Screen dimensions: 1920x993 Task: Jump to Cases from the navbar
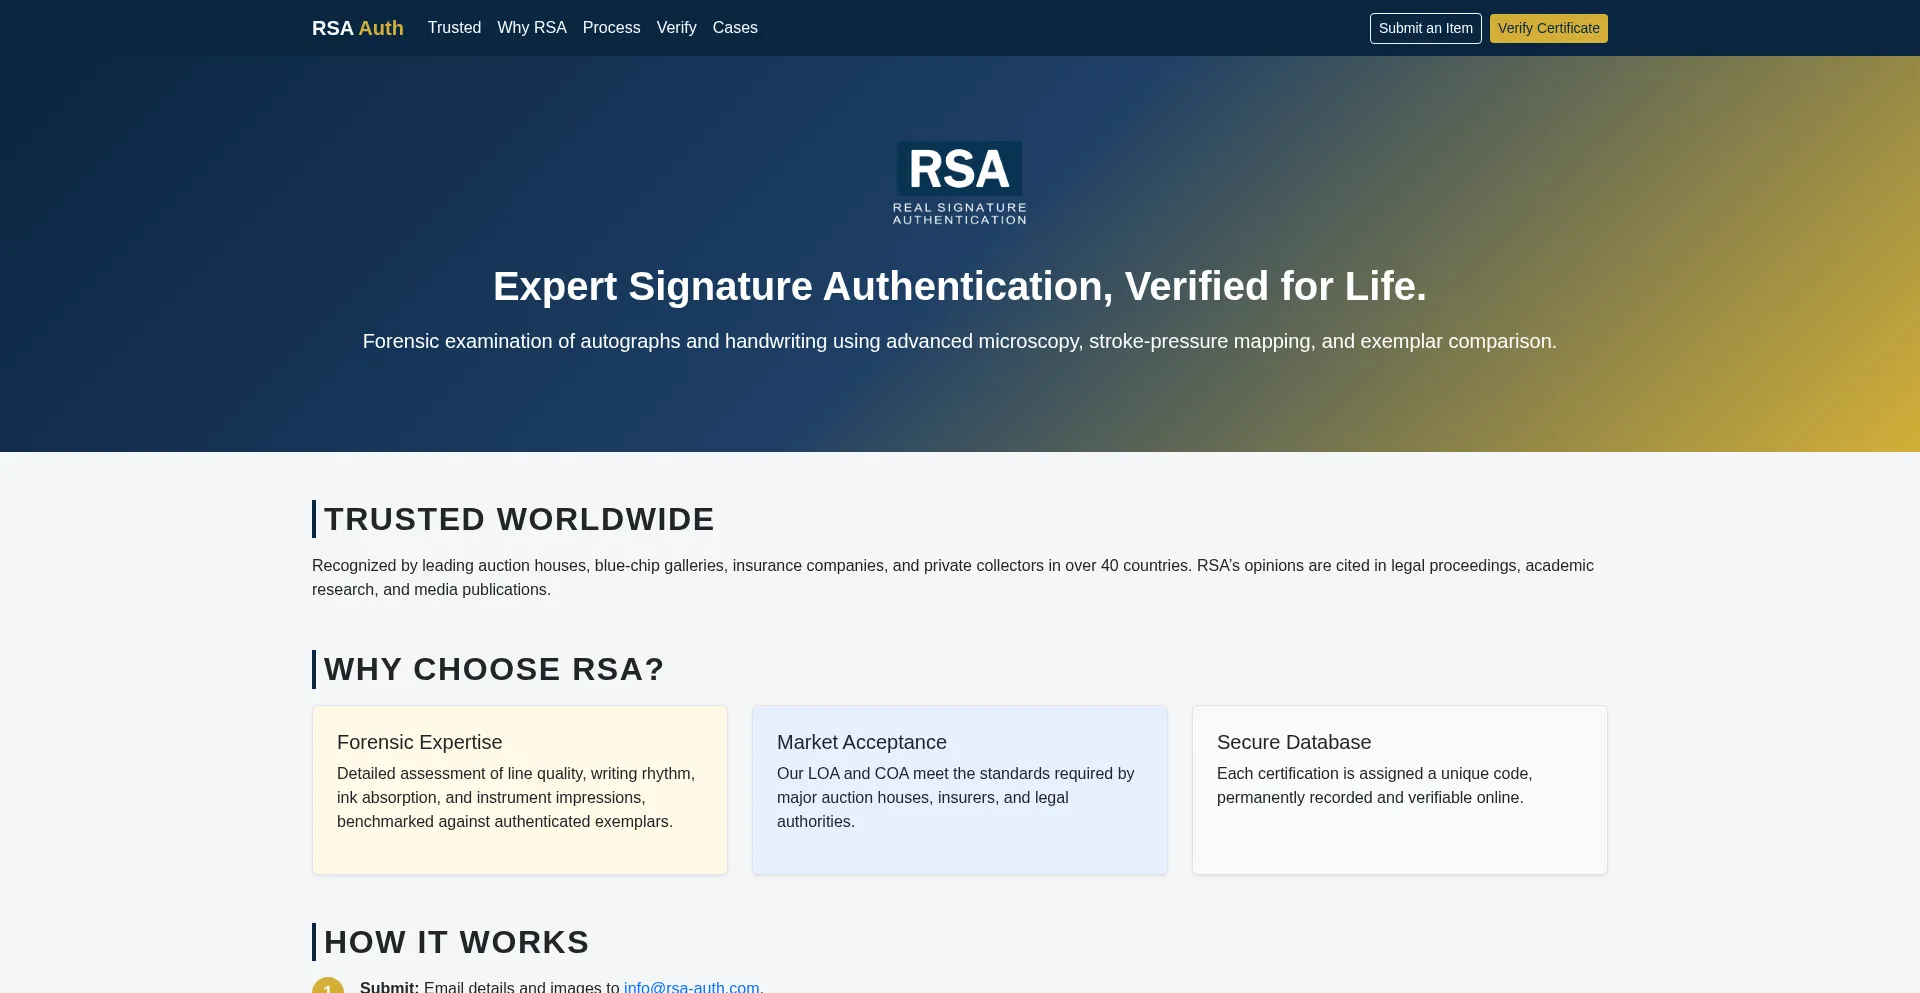pyautogui.click(x=735, y=28)
